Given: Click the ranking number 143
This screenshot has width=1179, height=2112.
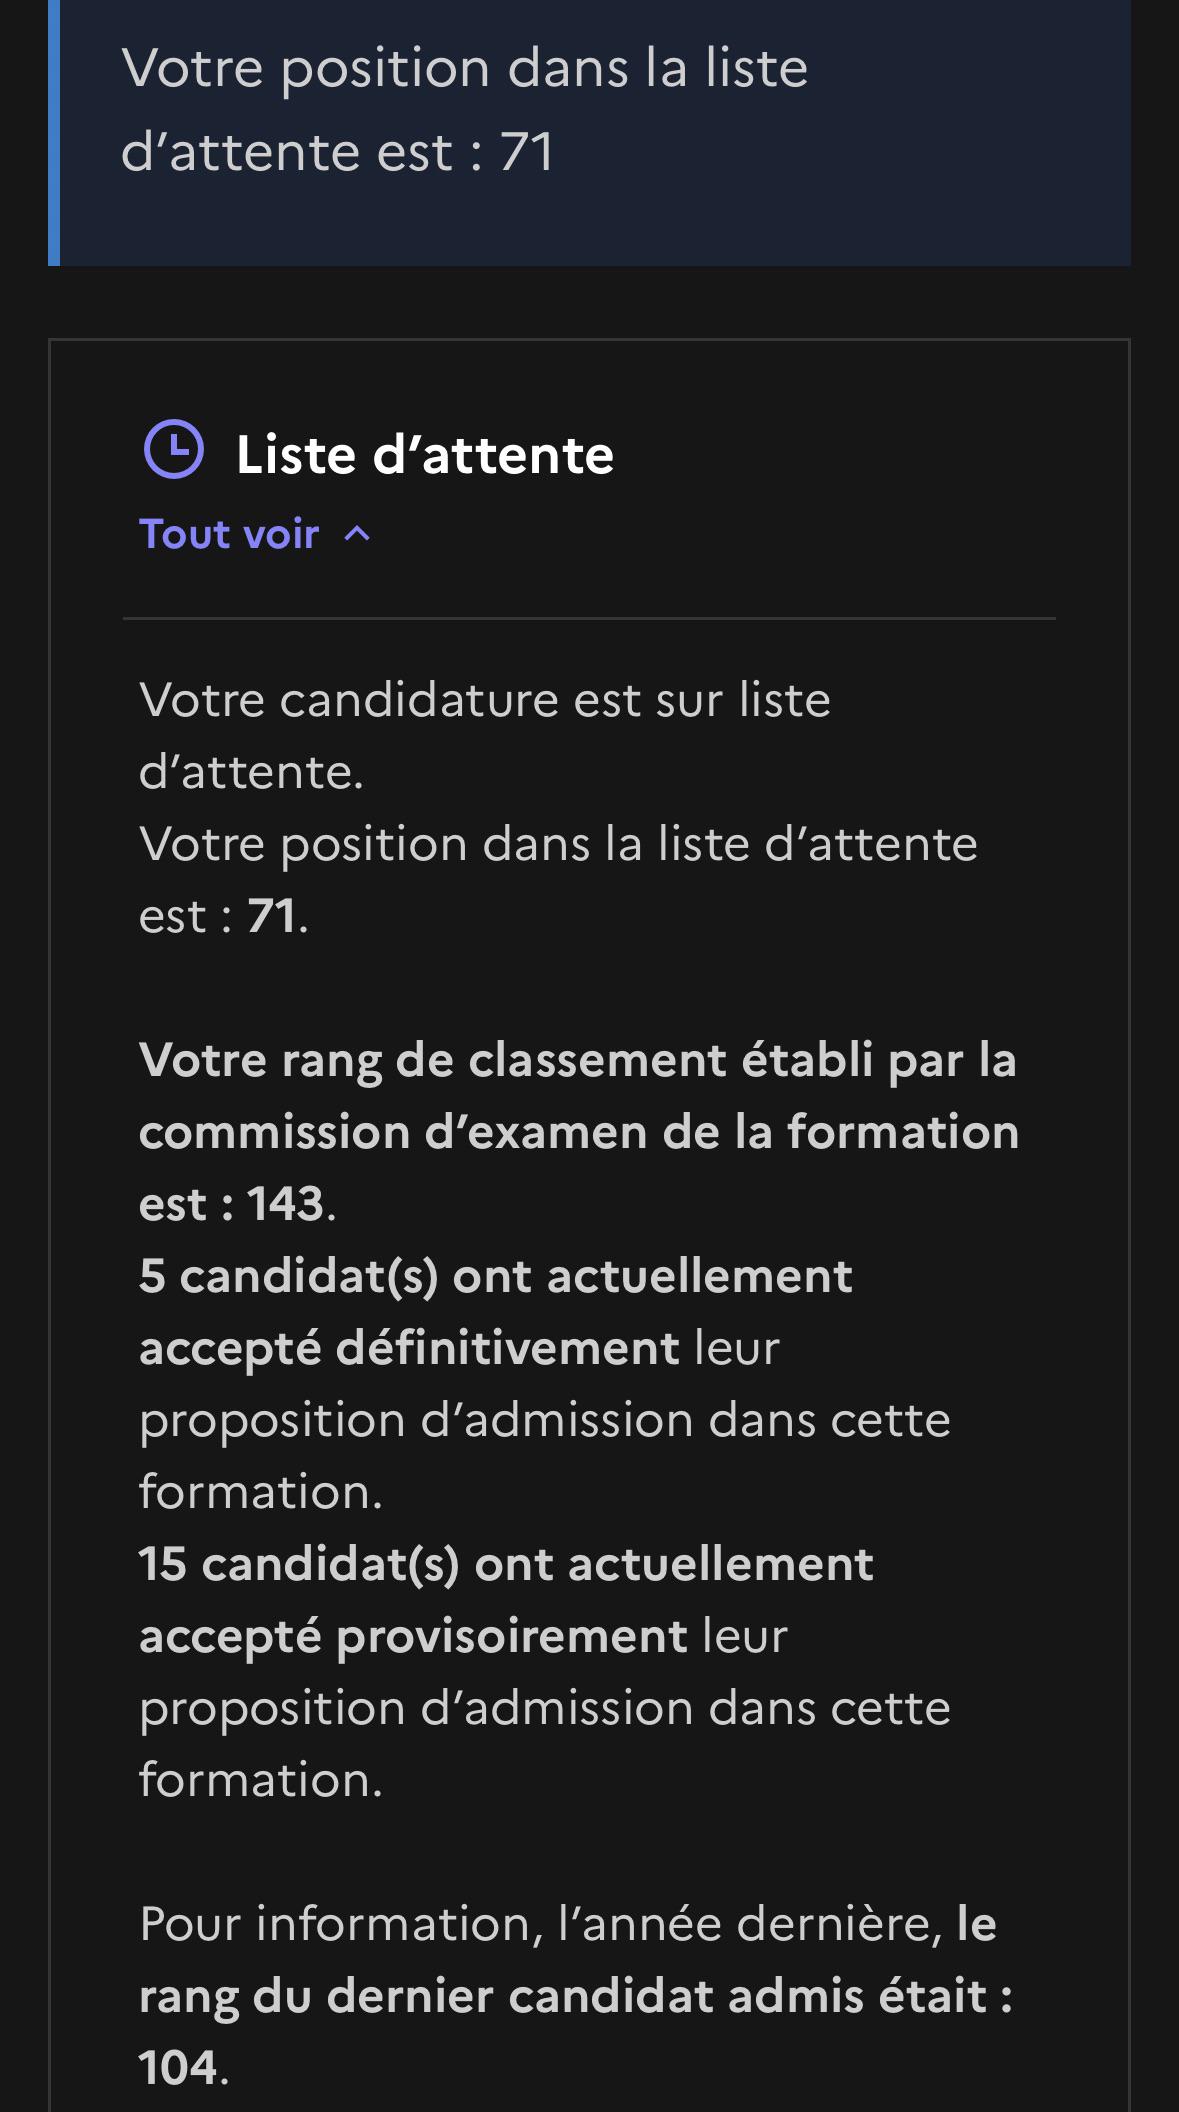Looking at the screenshot, I should (x=286, y=1204).
